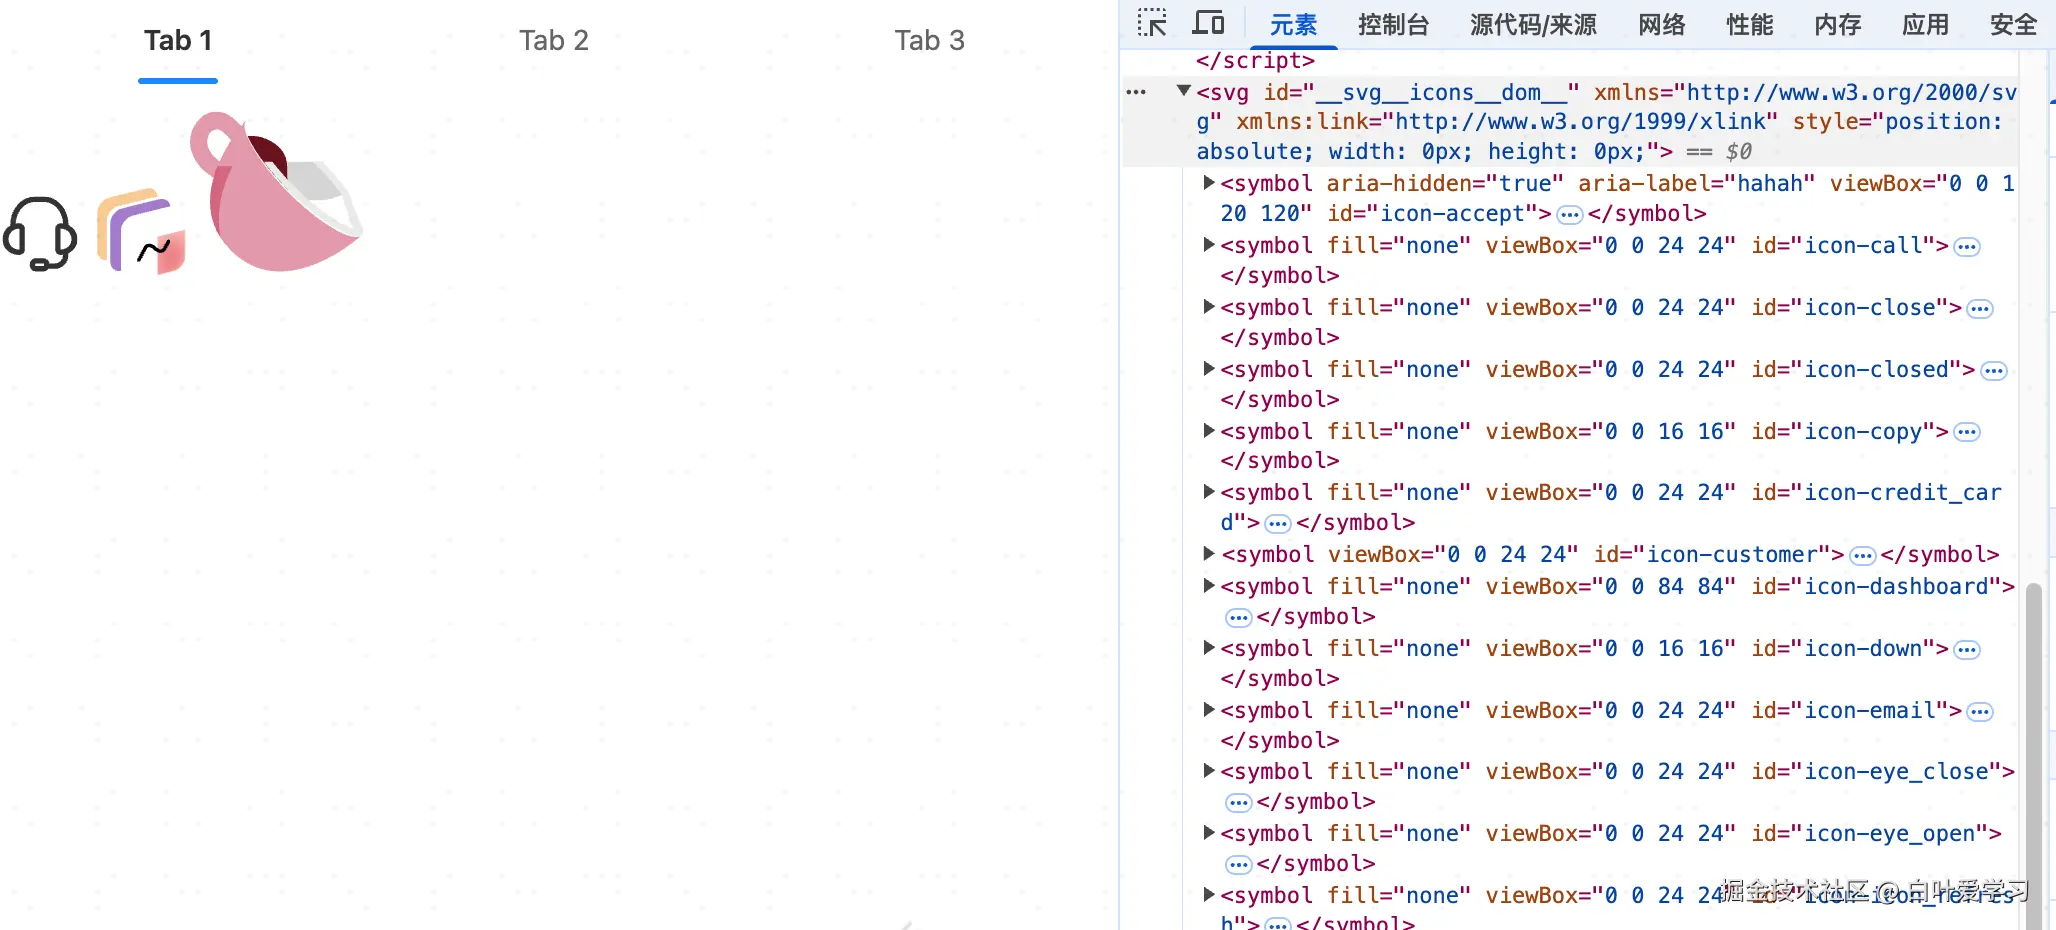Switch to Tab 3 on the page

(929, 40)
